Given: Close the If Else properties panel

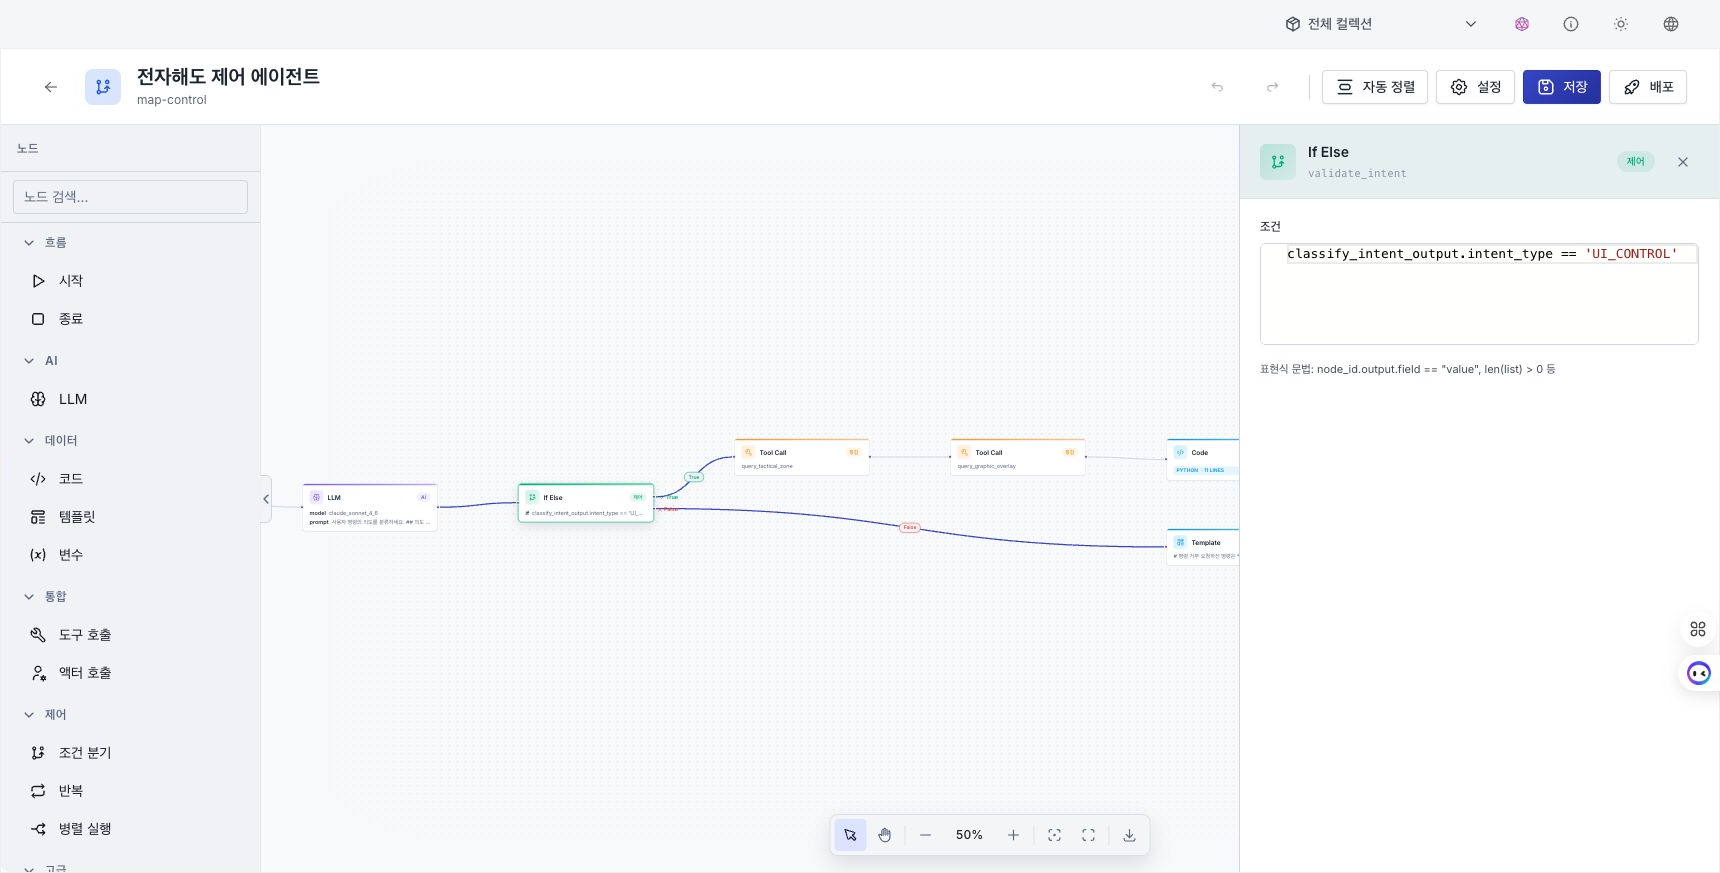Looking at the screenshot, I should tap(1683, 162).
